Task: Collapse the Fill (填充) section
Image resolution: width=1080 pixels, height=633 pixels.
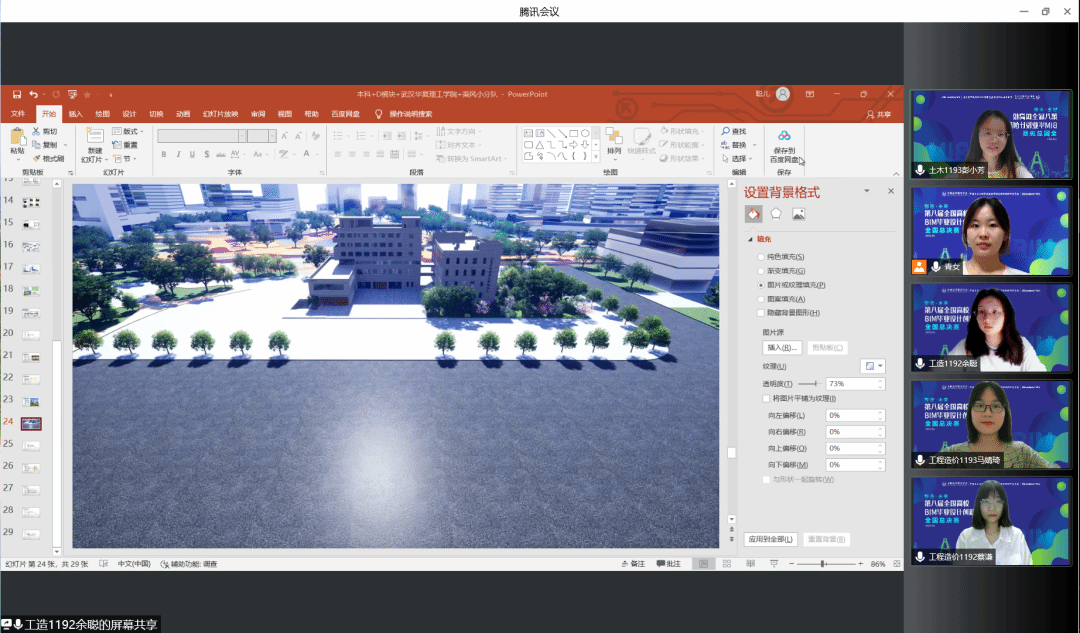Action: tap(750, 240)
